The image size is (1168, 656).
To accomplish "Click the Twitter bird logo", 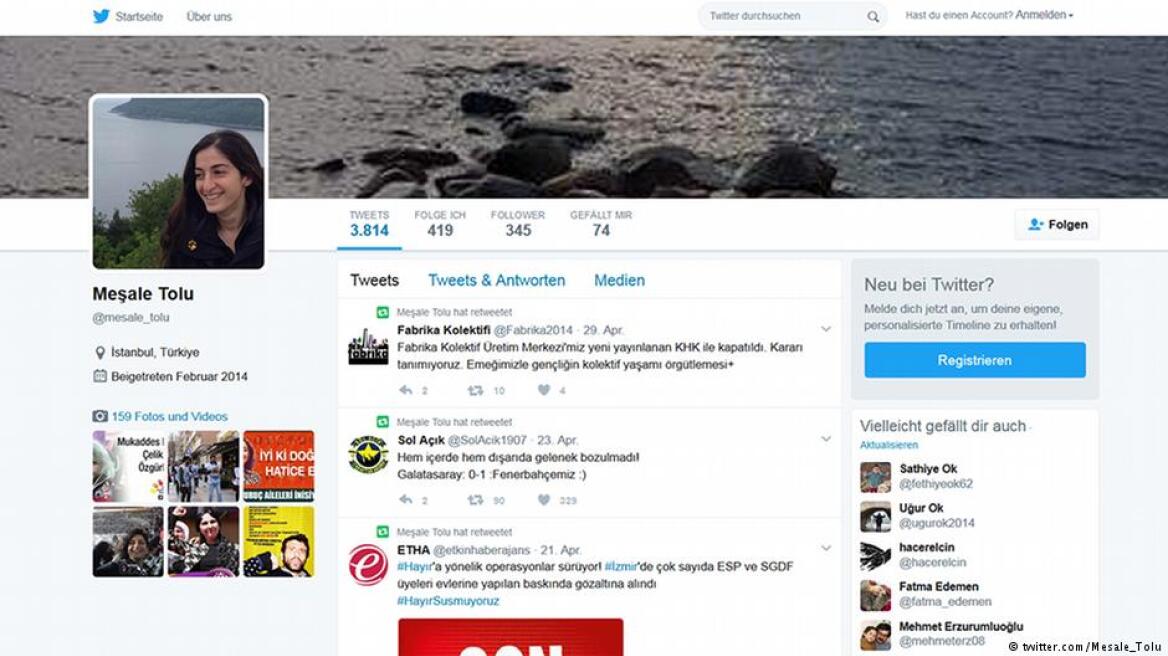I will 101,16.
